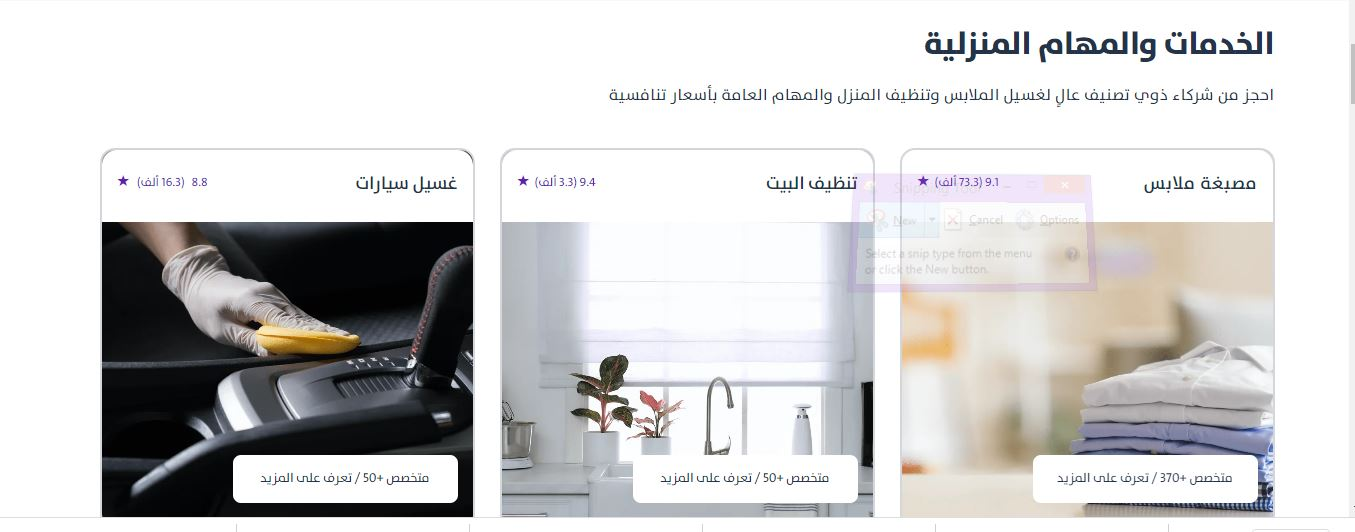Click the folded shirts laundry photo

(1087, 369)
